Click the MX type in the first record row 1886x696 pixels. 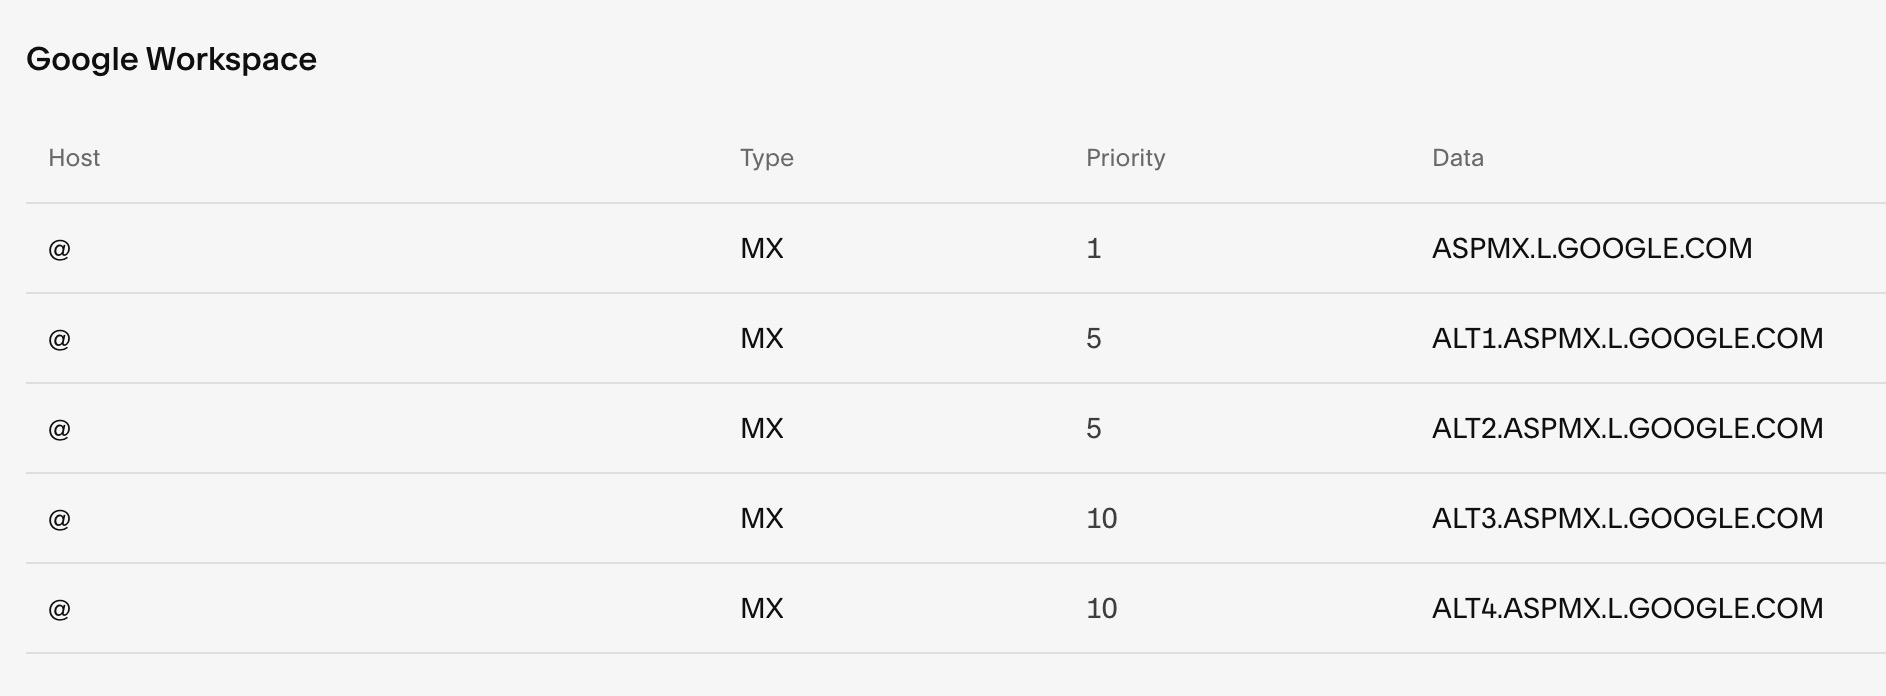click(x=761, y=249)
